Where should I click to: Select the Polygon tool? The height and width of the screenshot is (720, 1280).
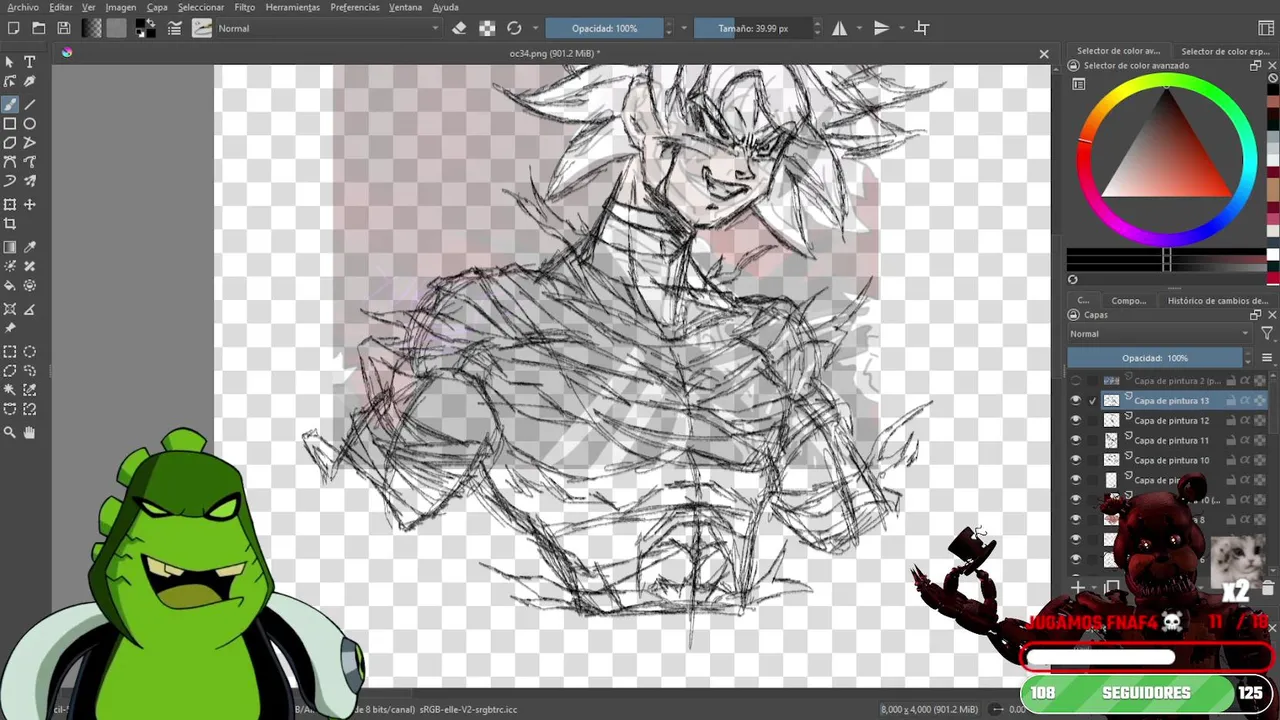click(x=10, y=143)
